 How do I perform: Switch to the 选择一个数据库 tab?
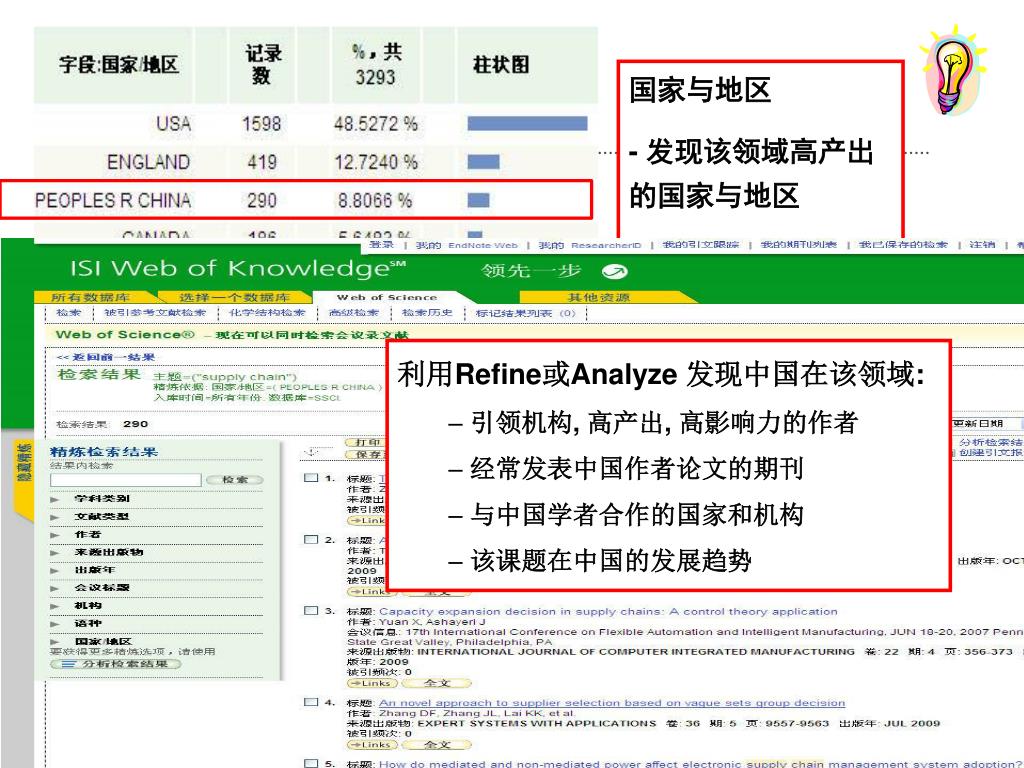coord(235,297)
